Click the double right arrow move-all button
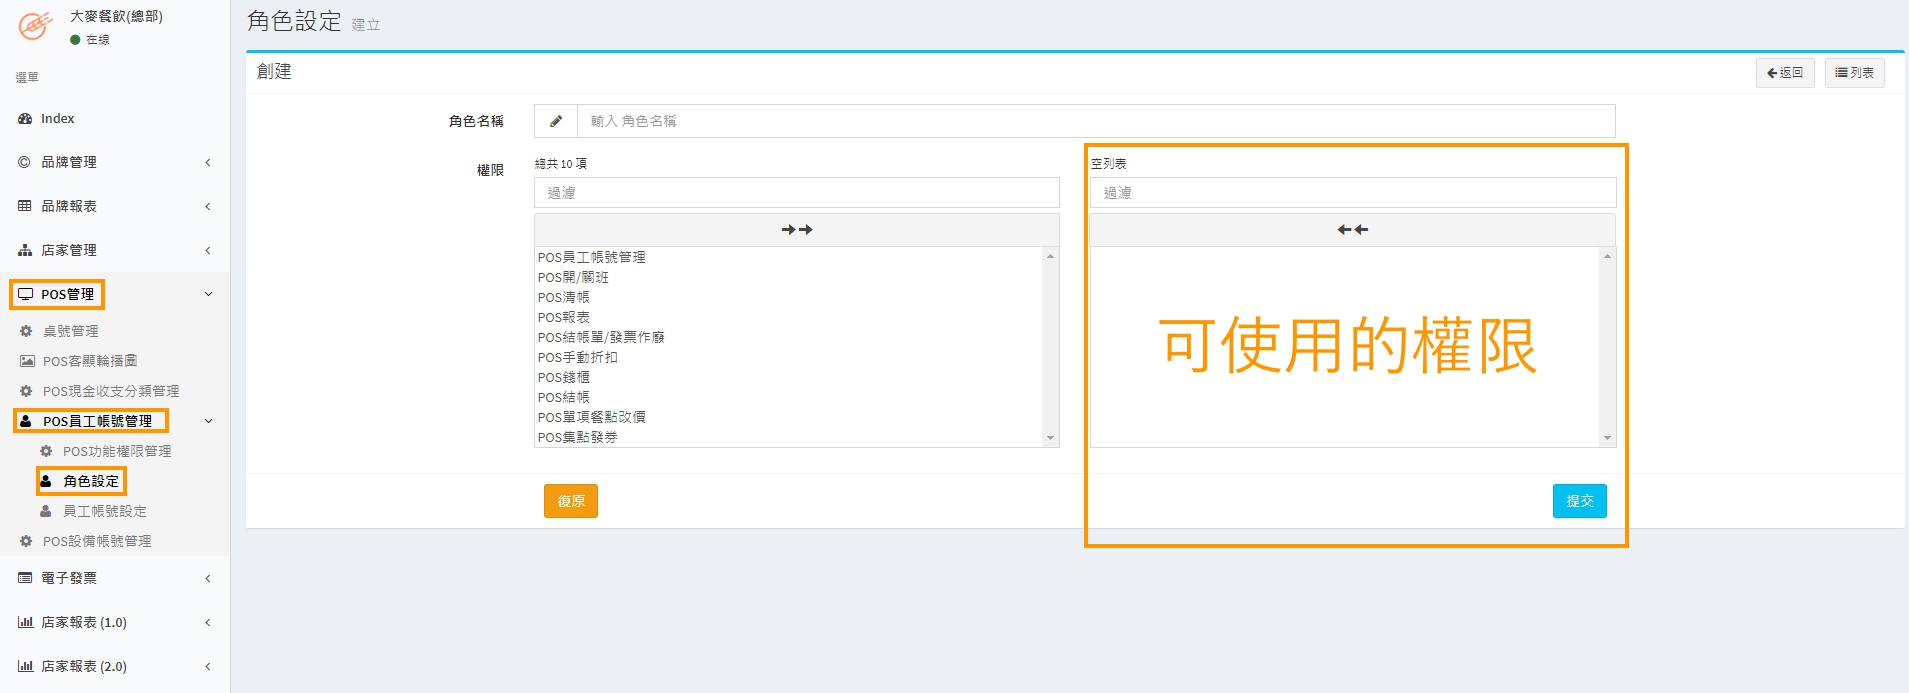 tap(796, 230)
